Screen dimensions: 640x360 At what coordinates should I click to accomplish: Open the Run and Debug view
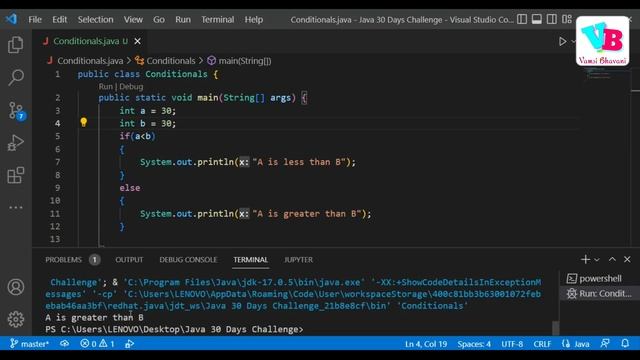[16, 143]
